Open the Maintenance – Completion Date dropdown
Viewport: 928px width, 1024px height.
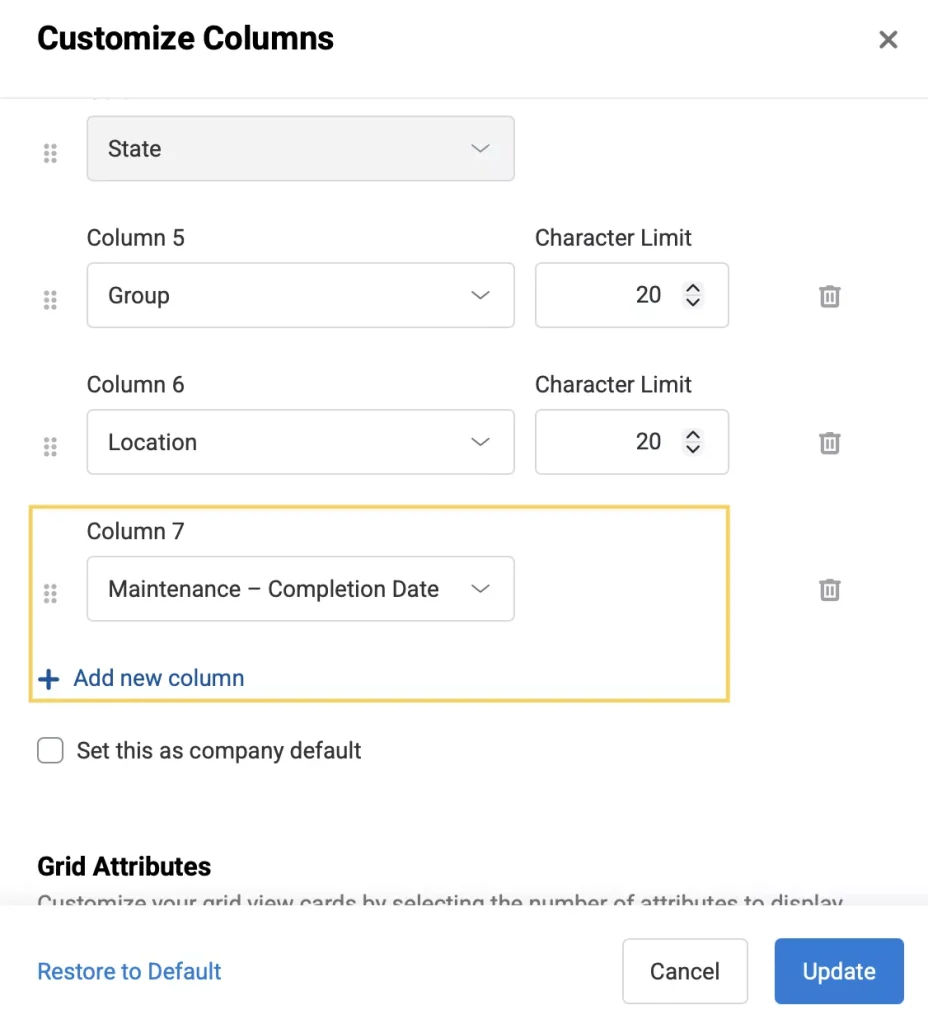(300, 588)
